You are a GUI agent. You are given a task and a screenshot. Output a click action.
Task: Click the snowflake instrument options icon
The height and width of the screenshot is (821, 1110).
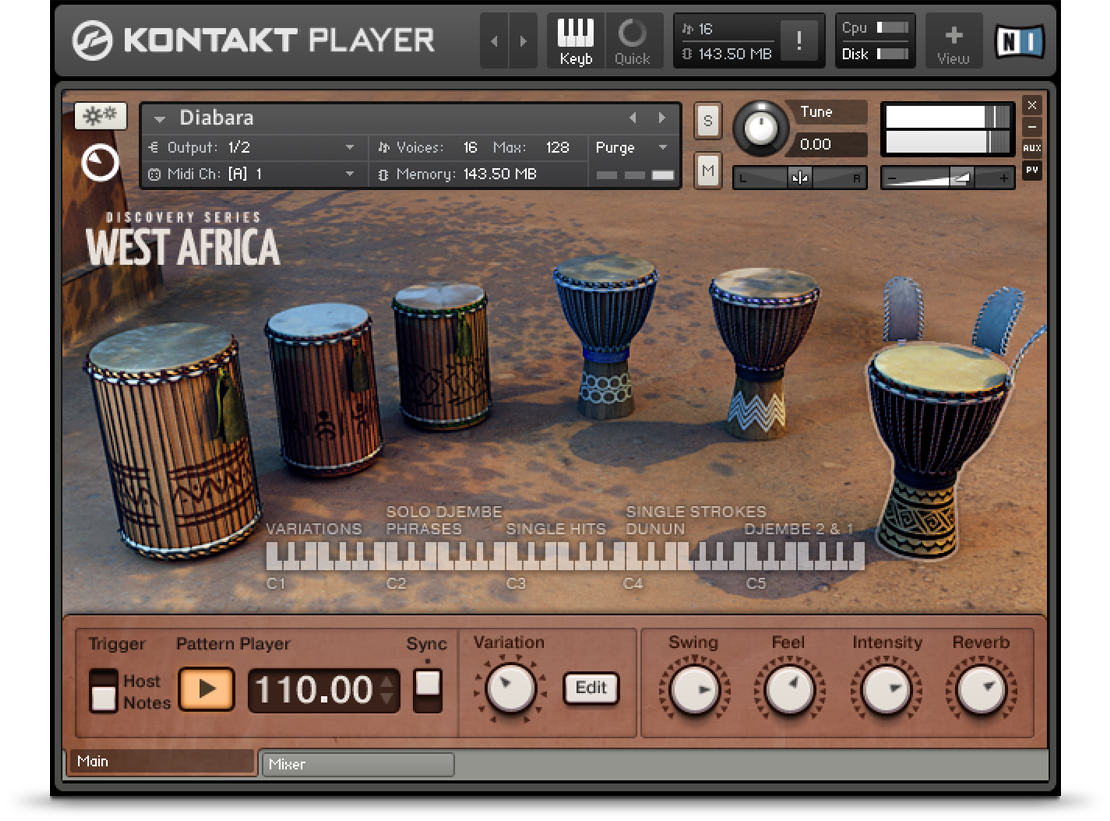pyautogui.click(x=100, y=115)
